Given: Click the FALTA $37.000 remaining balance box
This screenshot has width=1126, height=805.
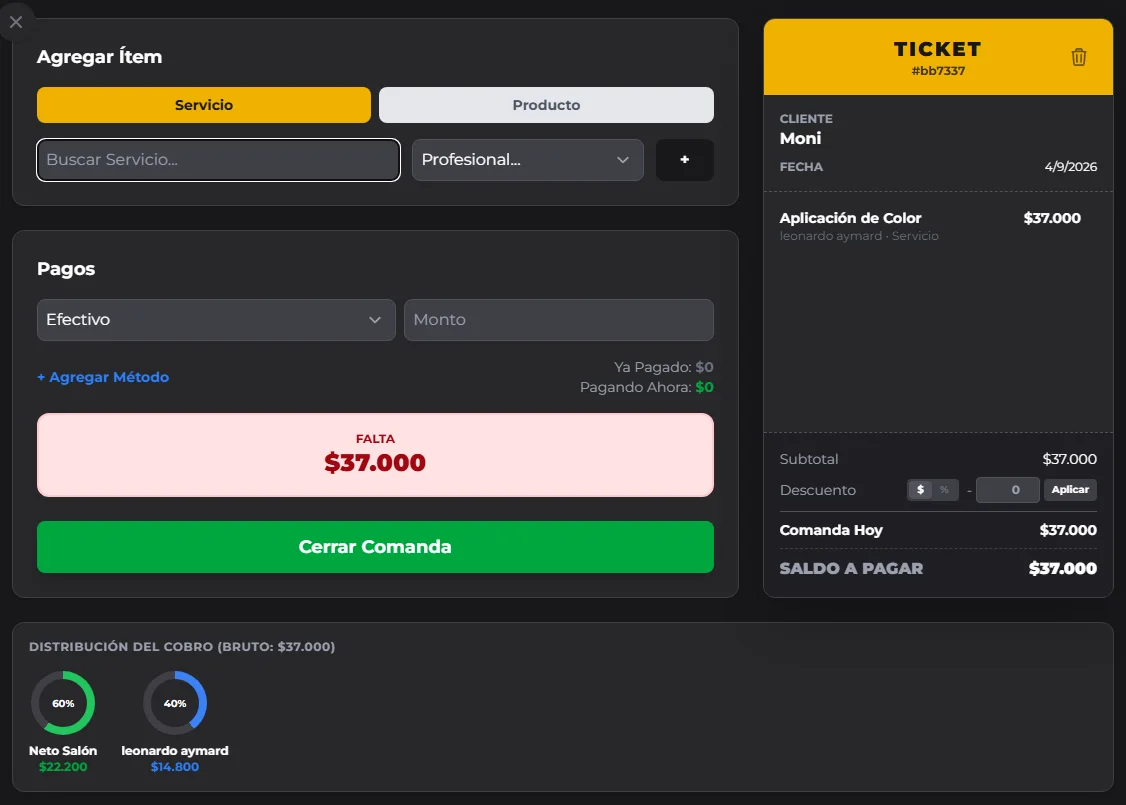Looking at the screenshot, I should pyautogui.click(x=376, y=455).
